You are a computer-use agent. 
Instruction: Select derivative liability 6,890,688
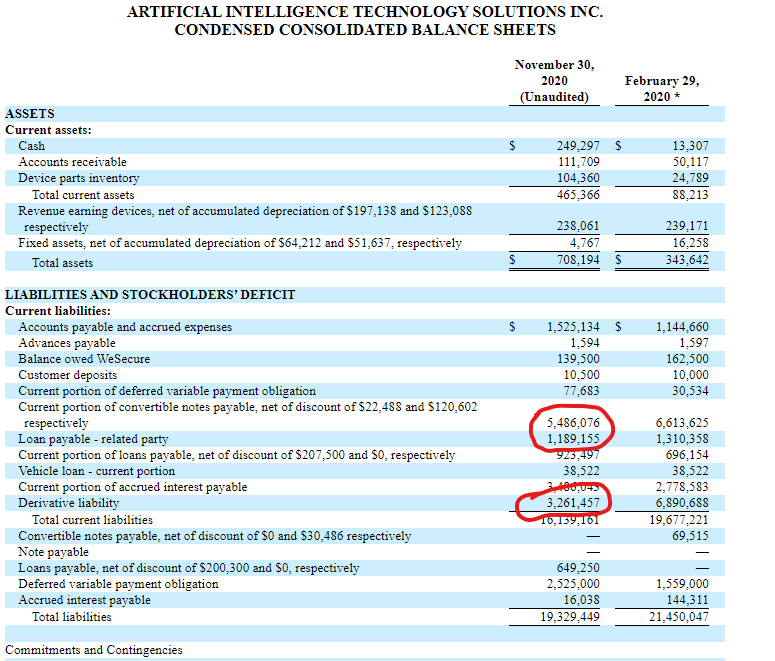click(x=682, y=503)
